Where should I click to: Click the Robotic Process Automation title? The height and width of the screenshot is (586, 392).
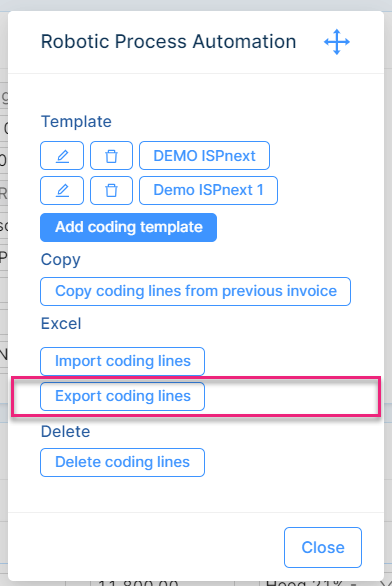pos(168,41)
